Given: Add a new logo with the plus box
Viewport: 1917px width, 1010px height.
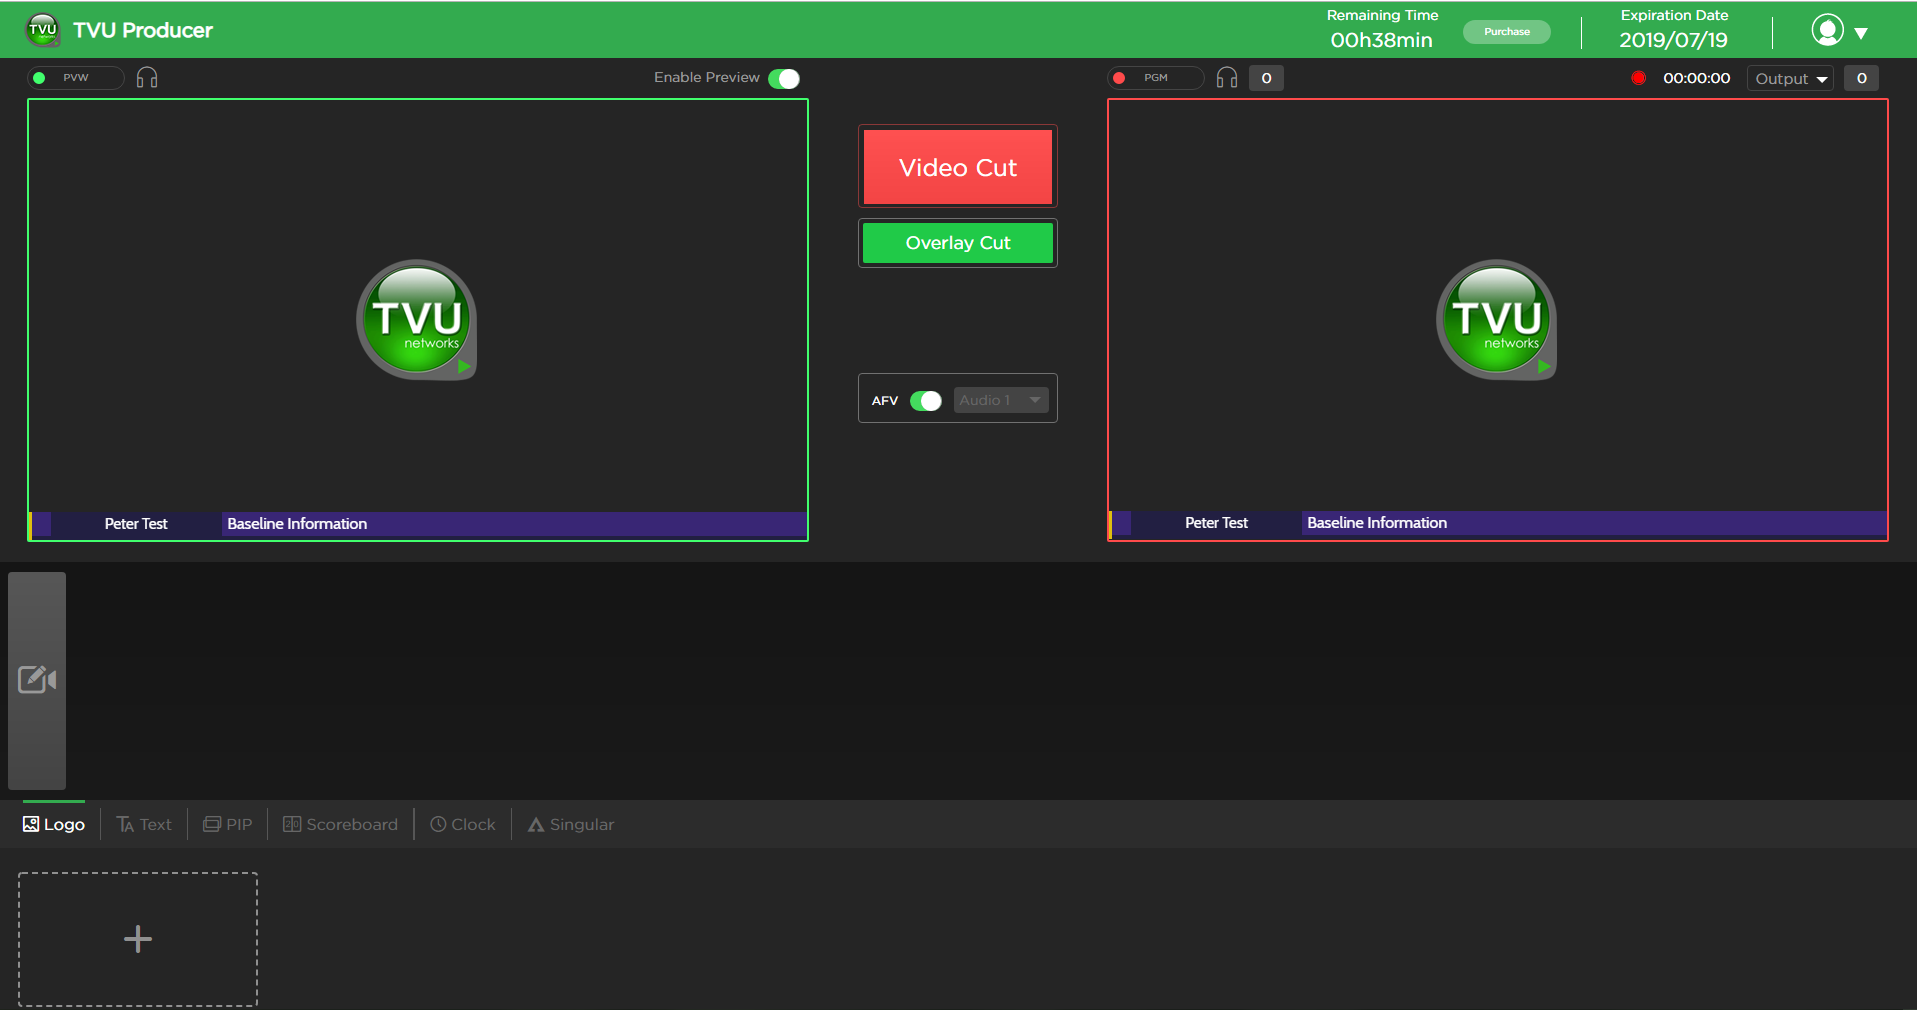Looking at the screenshot, I should [138, 939].
